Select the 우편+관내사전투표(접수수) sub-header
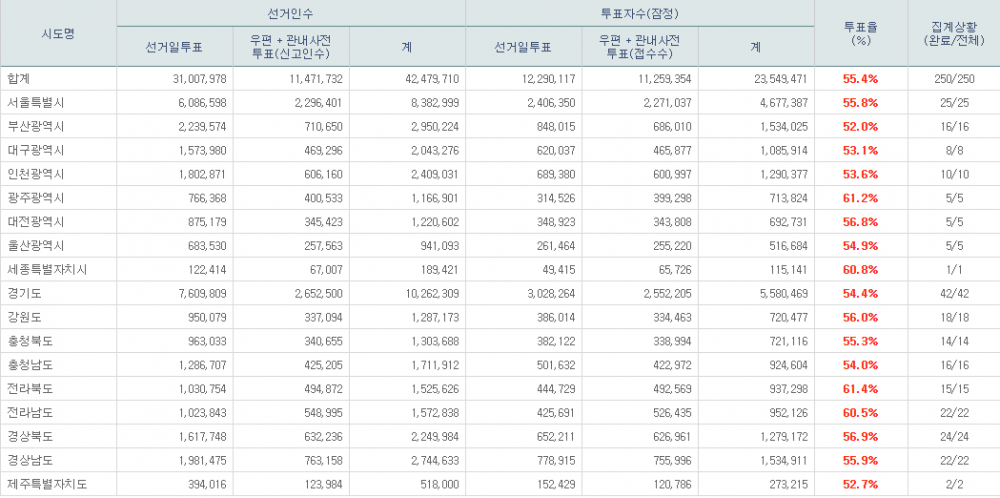The image size is (1000, 498). 640,46
